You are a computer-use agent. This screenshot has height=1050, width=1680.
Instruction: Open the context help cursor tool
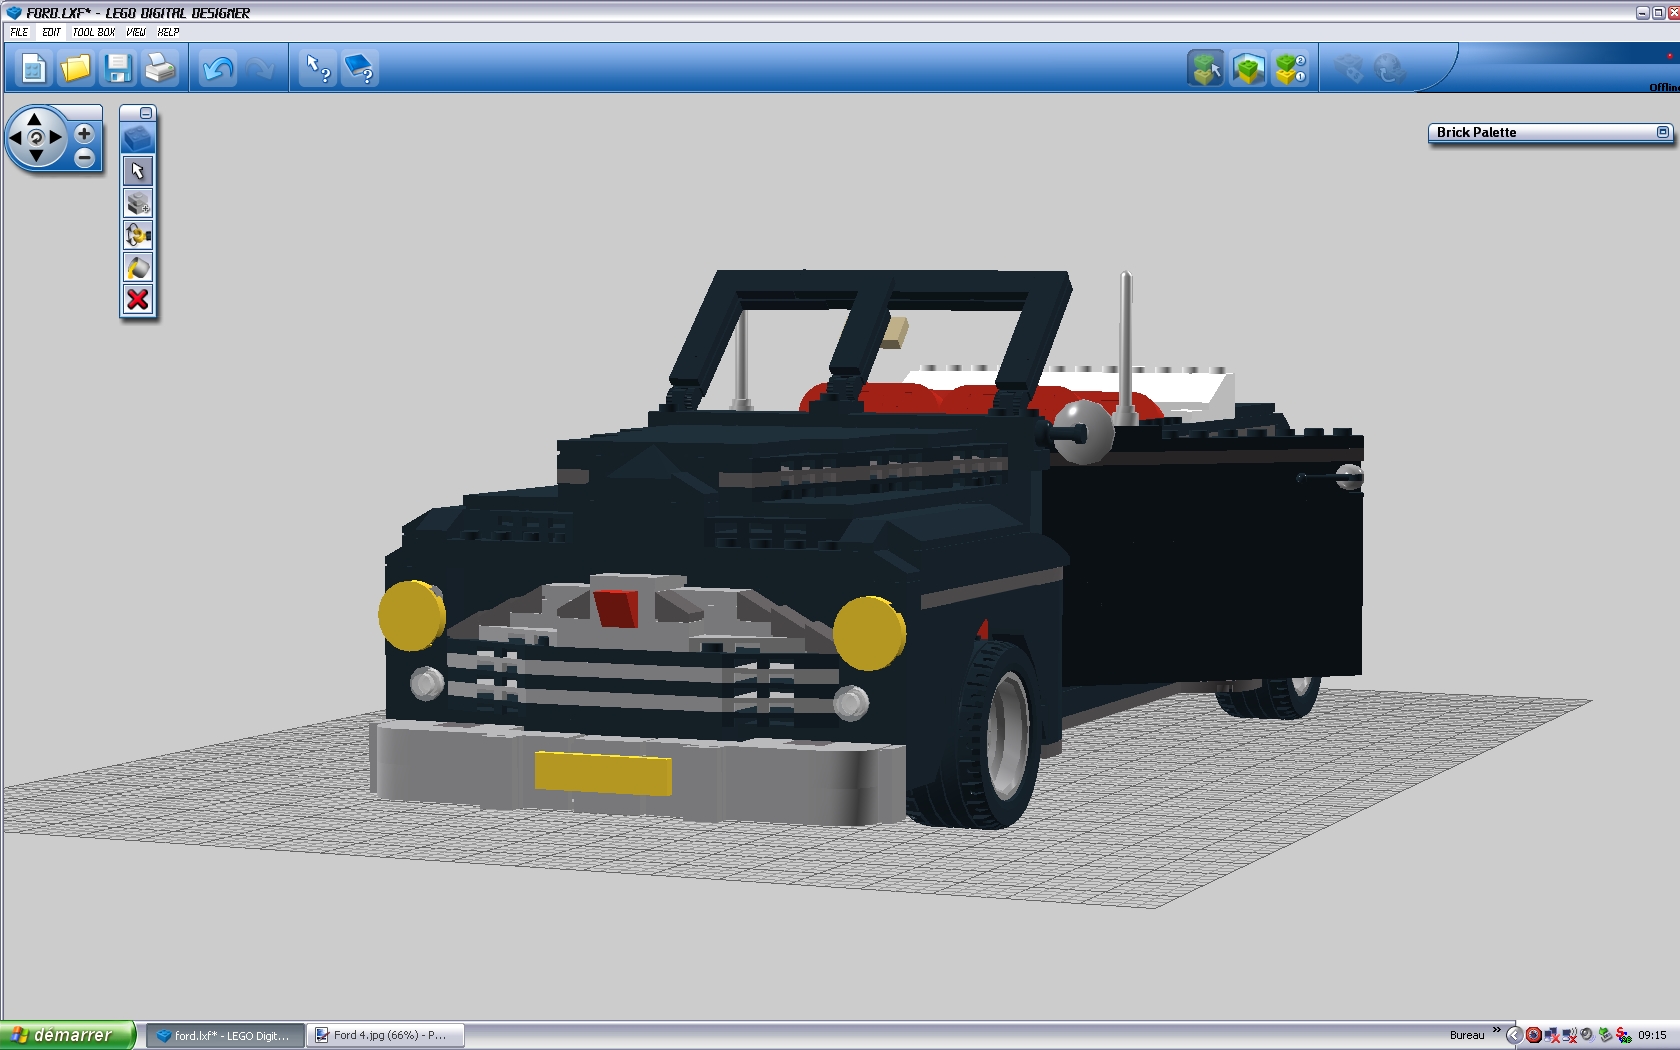coord(317,68)
